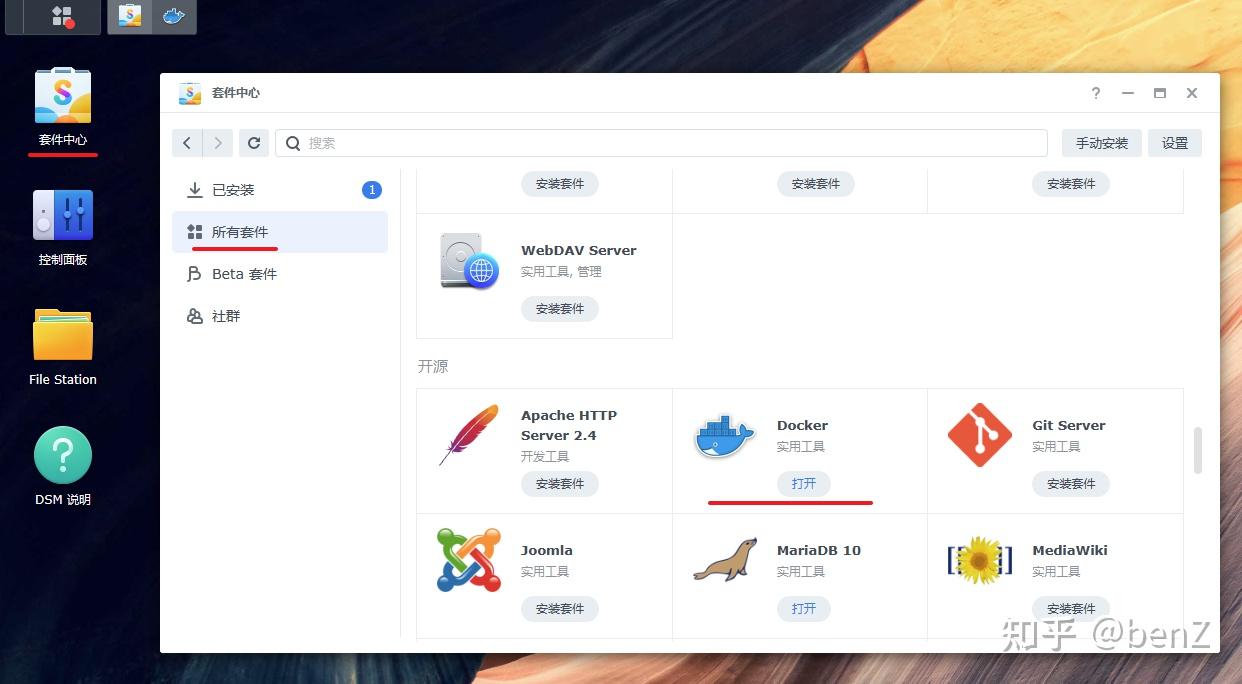Refresh the package list
The image size is (1242, 684).
(x=253, y=142)
